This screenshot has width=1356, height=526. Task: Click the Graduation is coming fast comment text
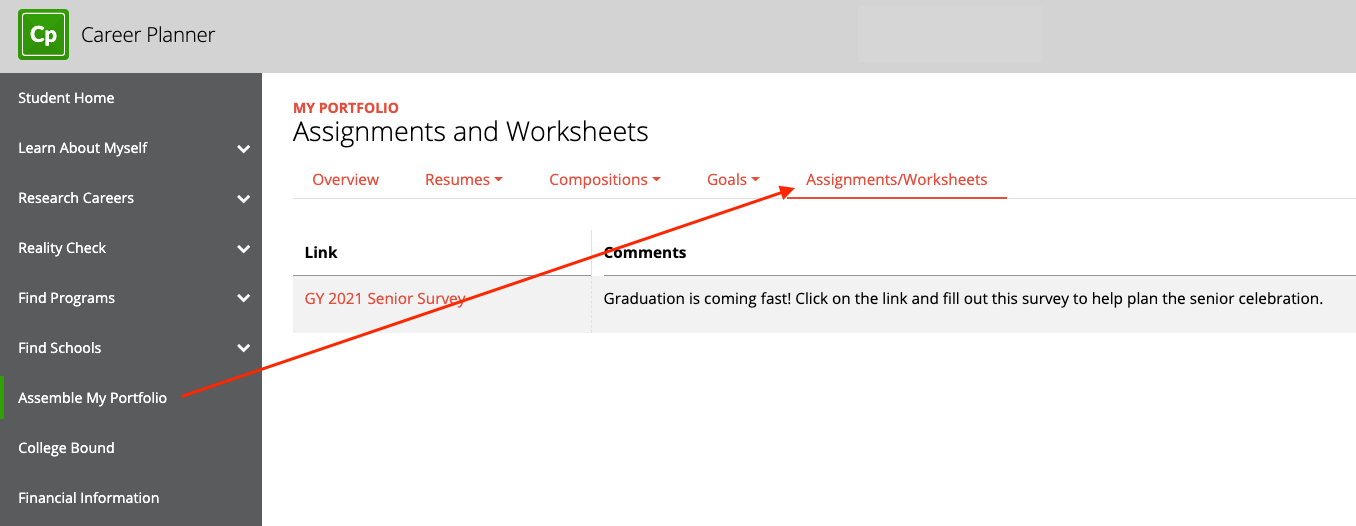click(963, 299)
